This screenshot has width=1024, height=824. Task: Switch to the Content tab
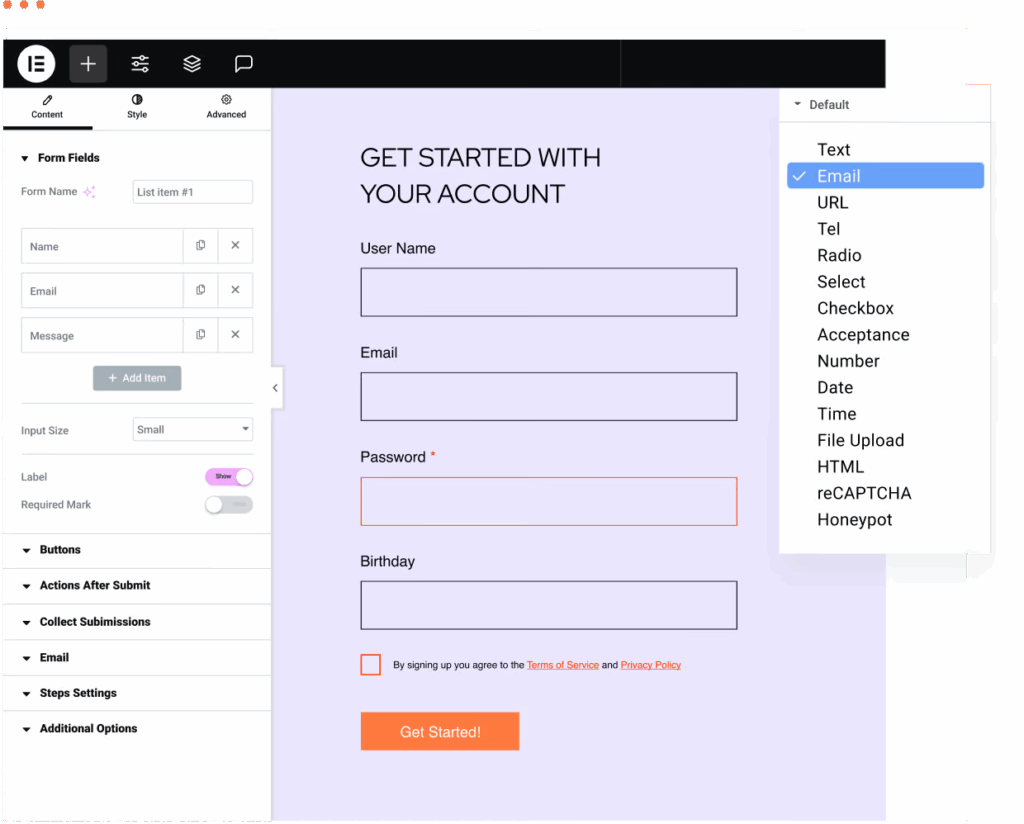47,107
